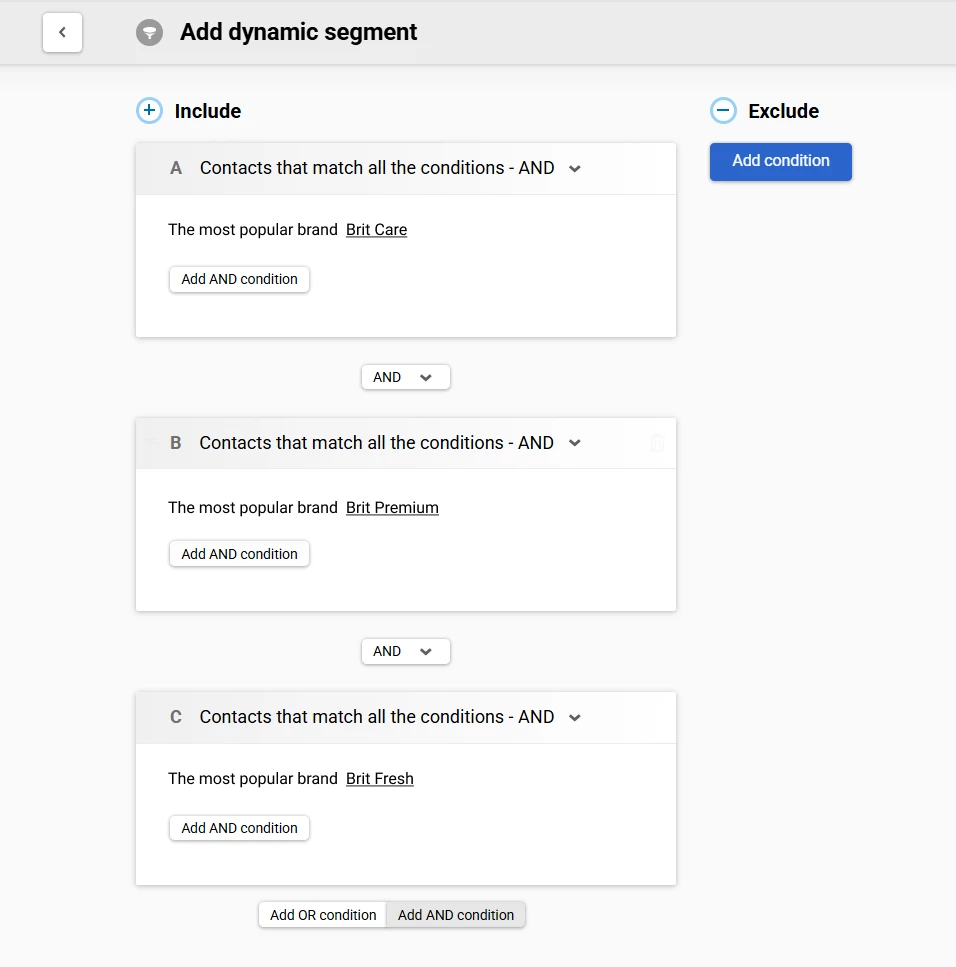Edit the Brit Premium brand value
Viewport: 956px width, 967px height.
392,508
